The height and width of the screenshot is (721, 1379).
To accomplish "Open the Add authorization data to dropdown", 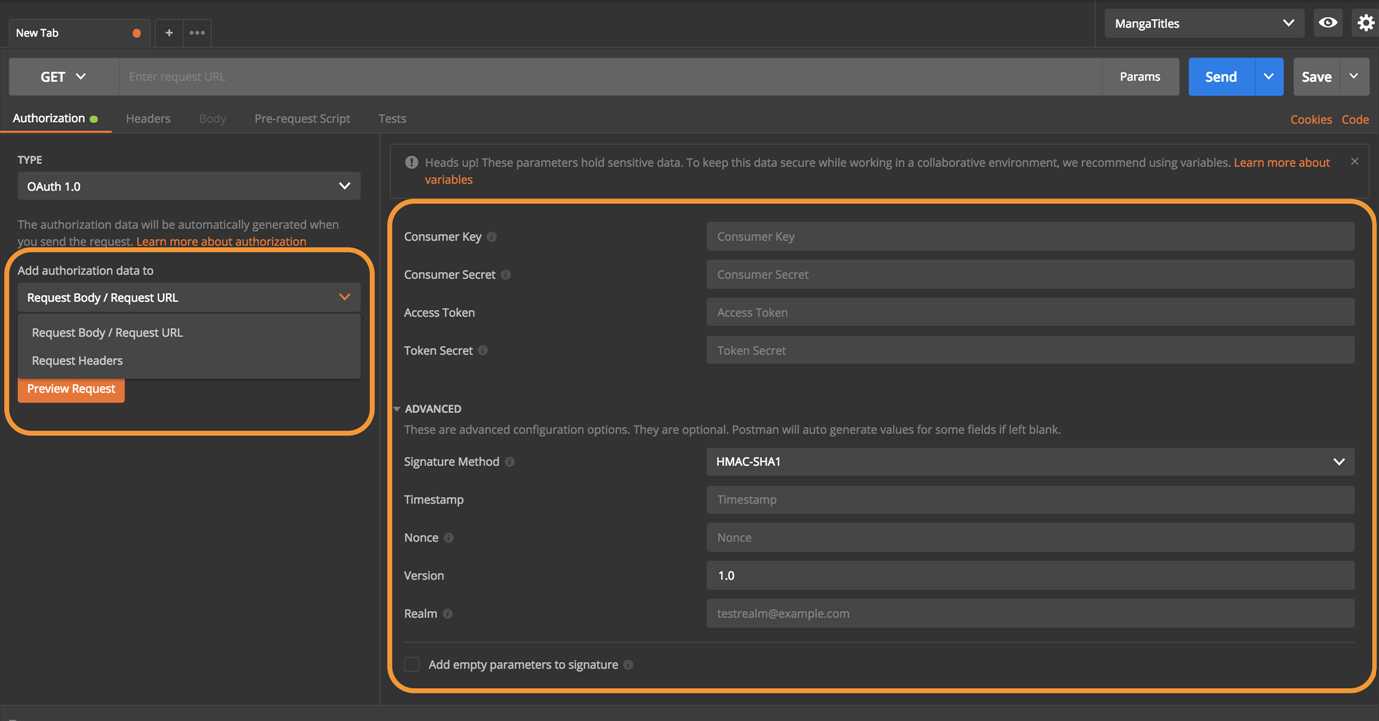I will 189,297.
